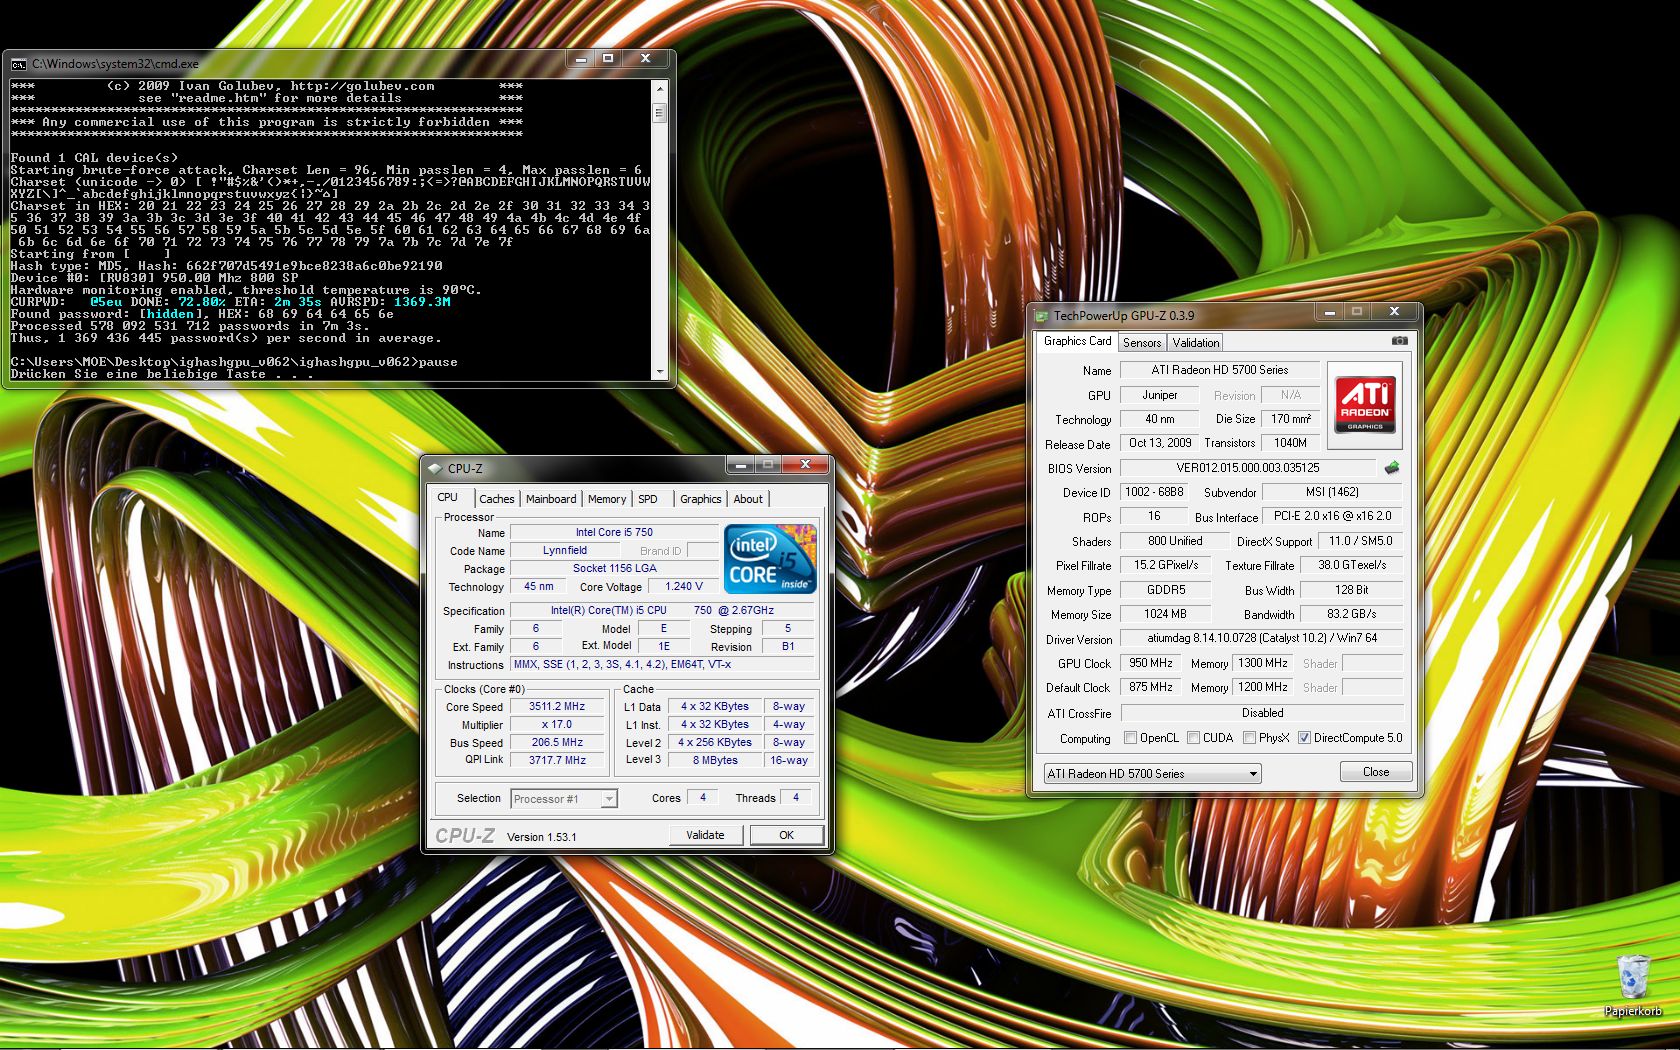
Task: Click the GPU-Z title bar icon
Action: pos(1042,315)
